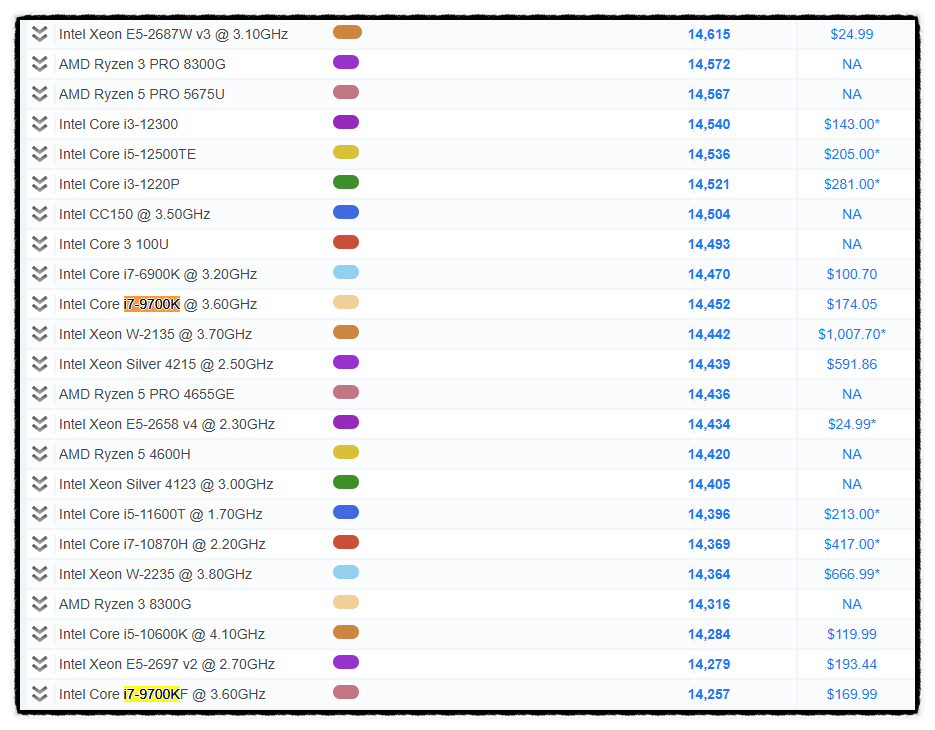This screenshot has height=730, width=935.
Task: Expand the Core i5-10600K row chevron
Action: (x=39, y=634)
